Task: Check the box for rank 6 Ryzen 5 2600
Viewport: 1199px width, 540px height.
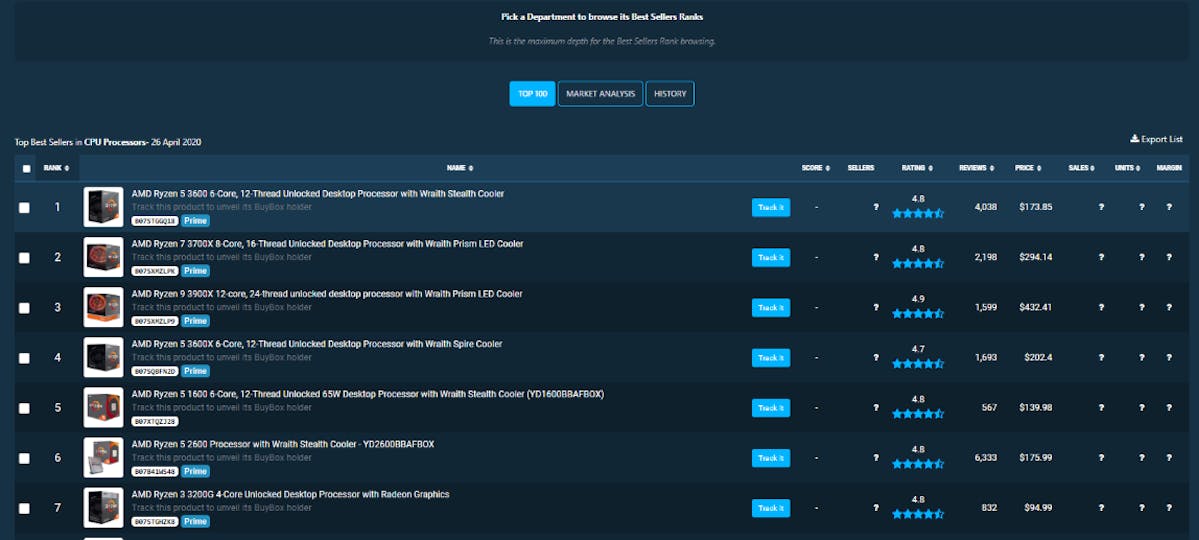Action: click(x=24, y=458)
